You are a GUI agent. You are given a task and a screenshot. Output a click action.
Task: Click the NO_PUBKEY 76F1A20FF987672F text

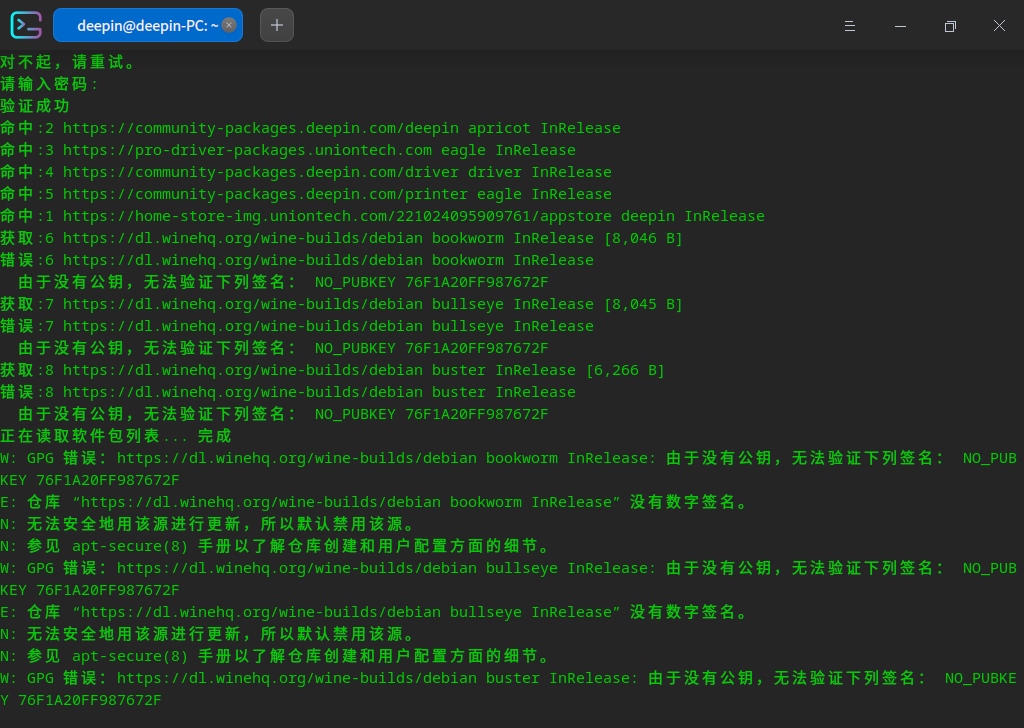430,281
